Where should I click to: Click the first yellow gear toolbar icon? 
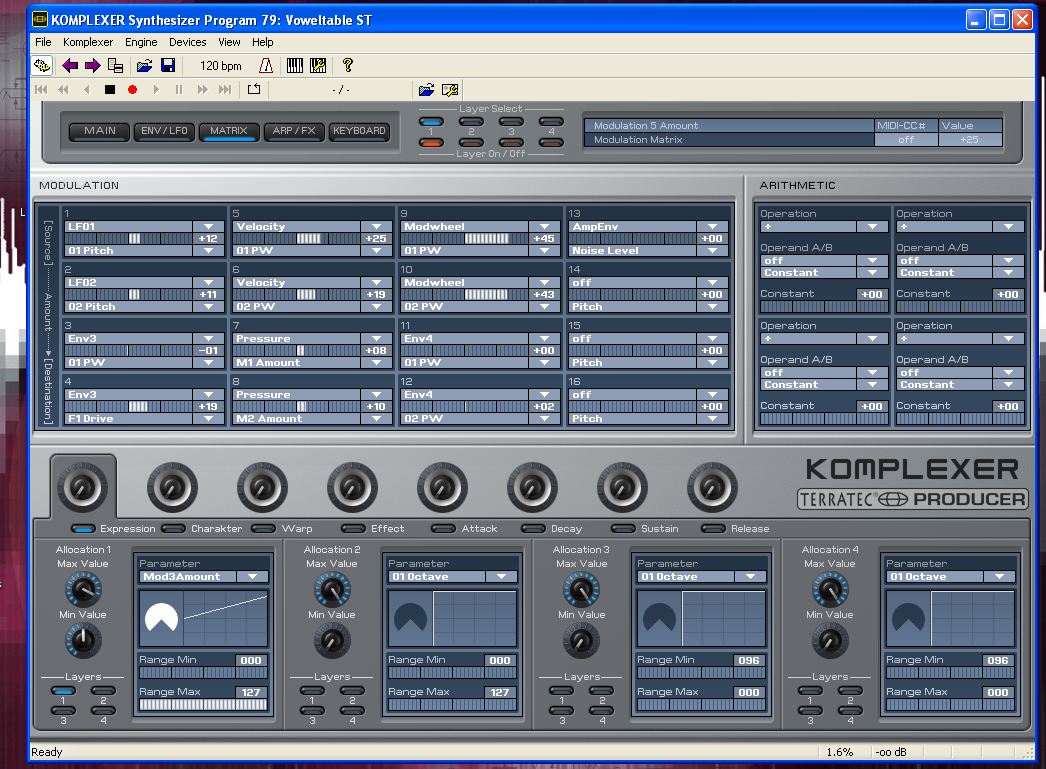pyautogui.click(x=42, y=65)
